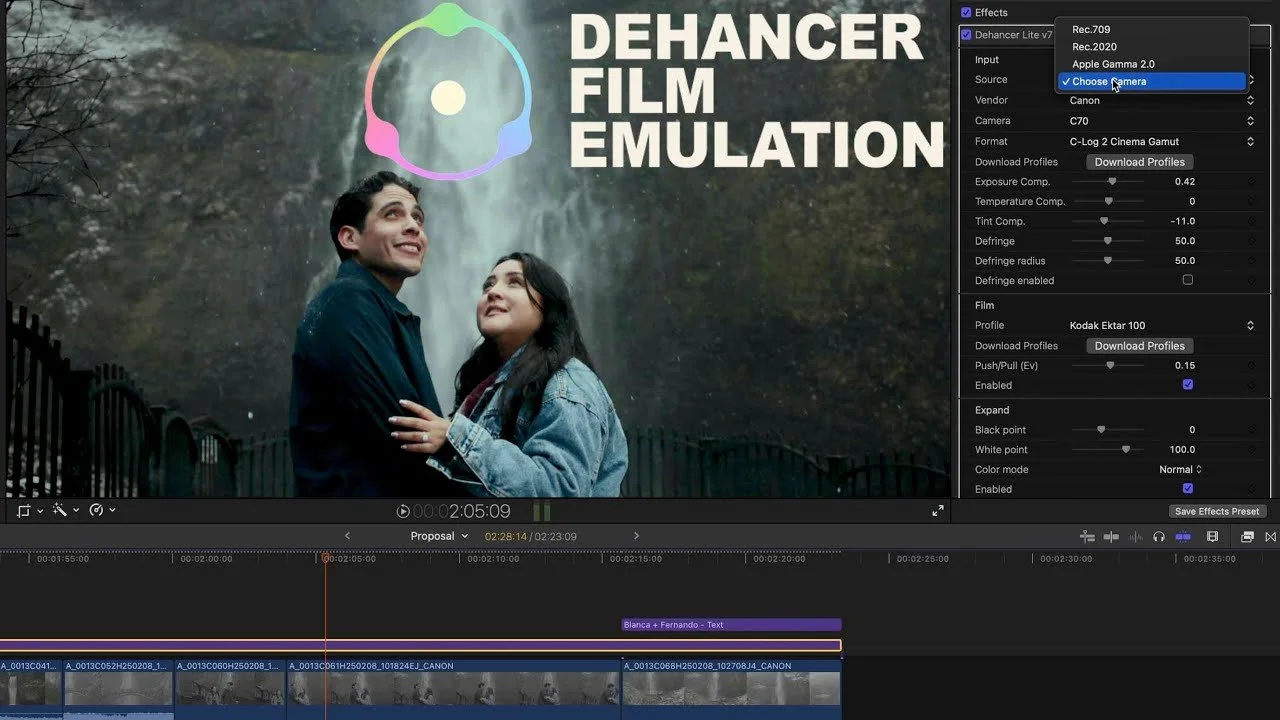Toggle skimming icon in timeline toolbar

click(1111, 537)
